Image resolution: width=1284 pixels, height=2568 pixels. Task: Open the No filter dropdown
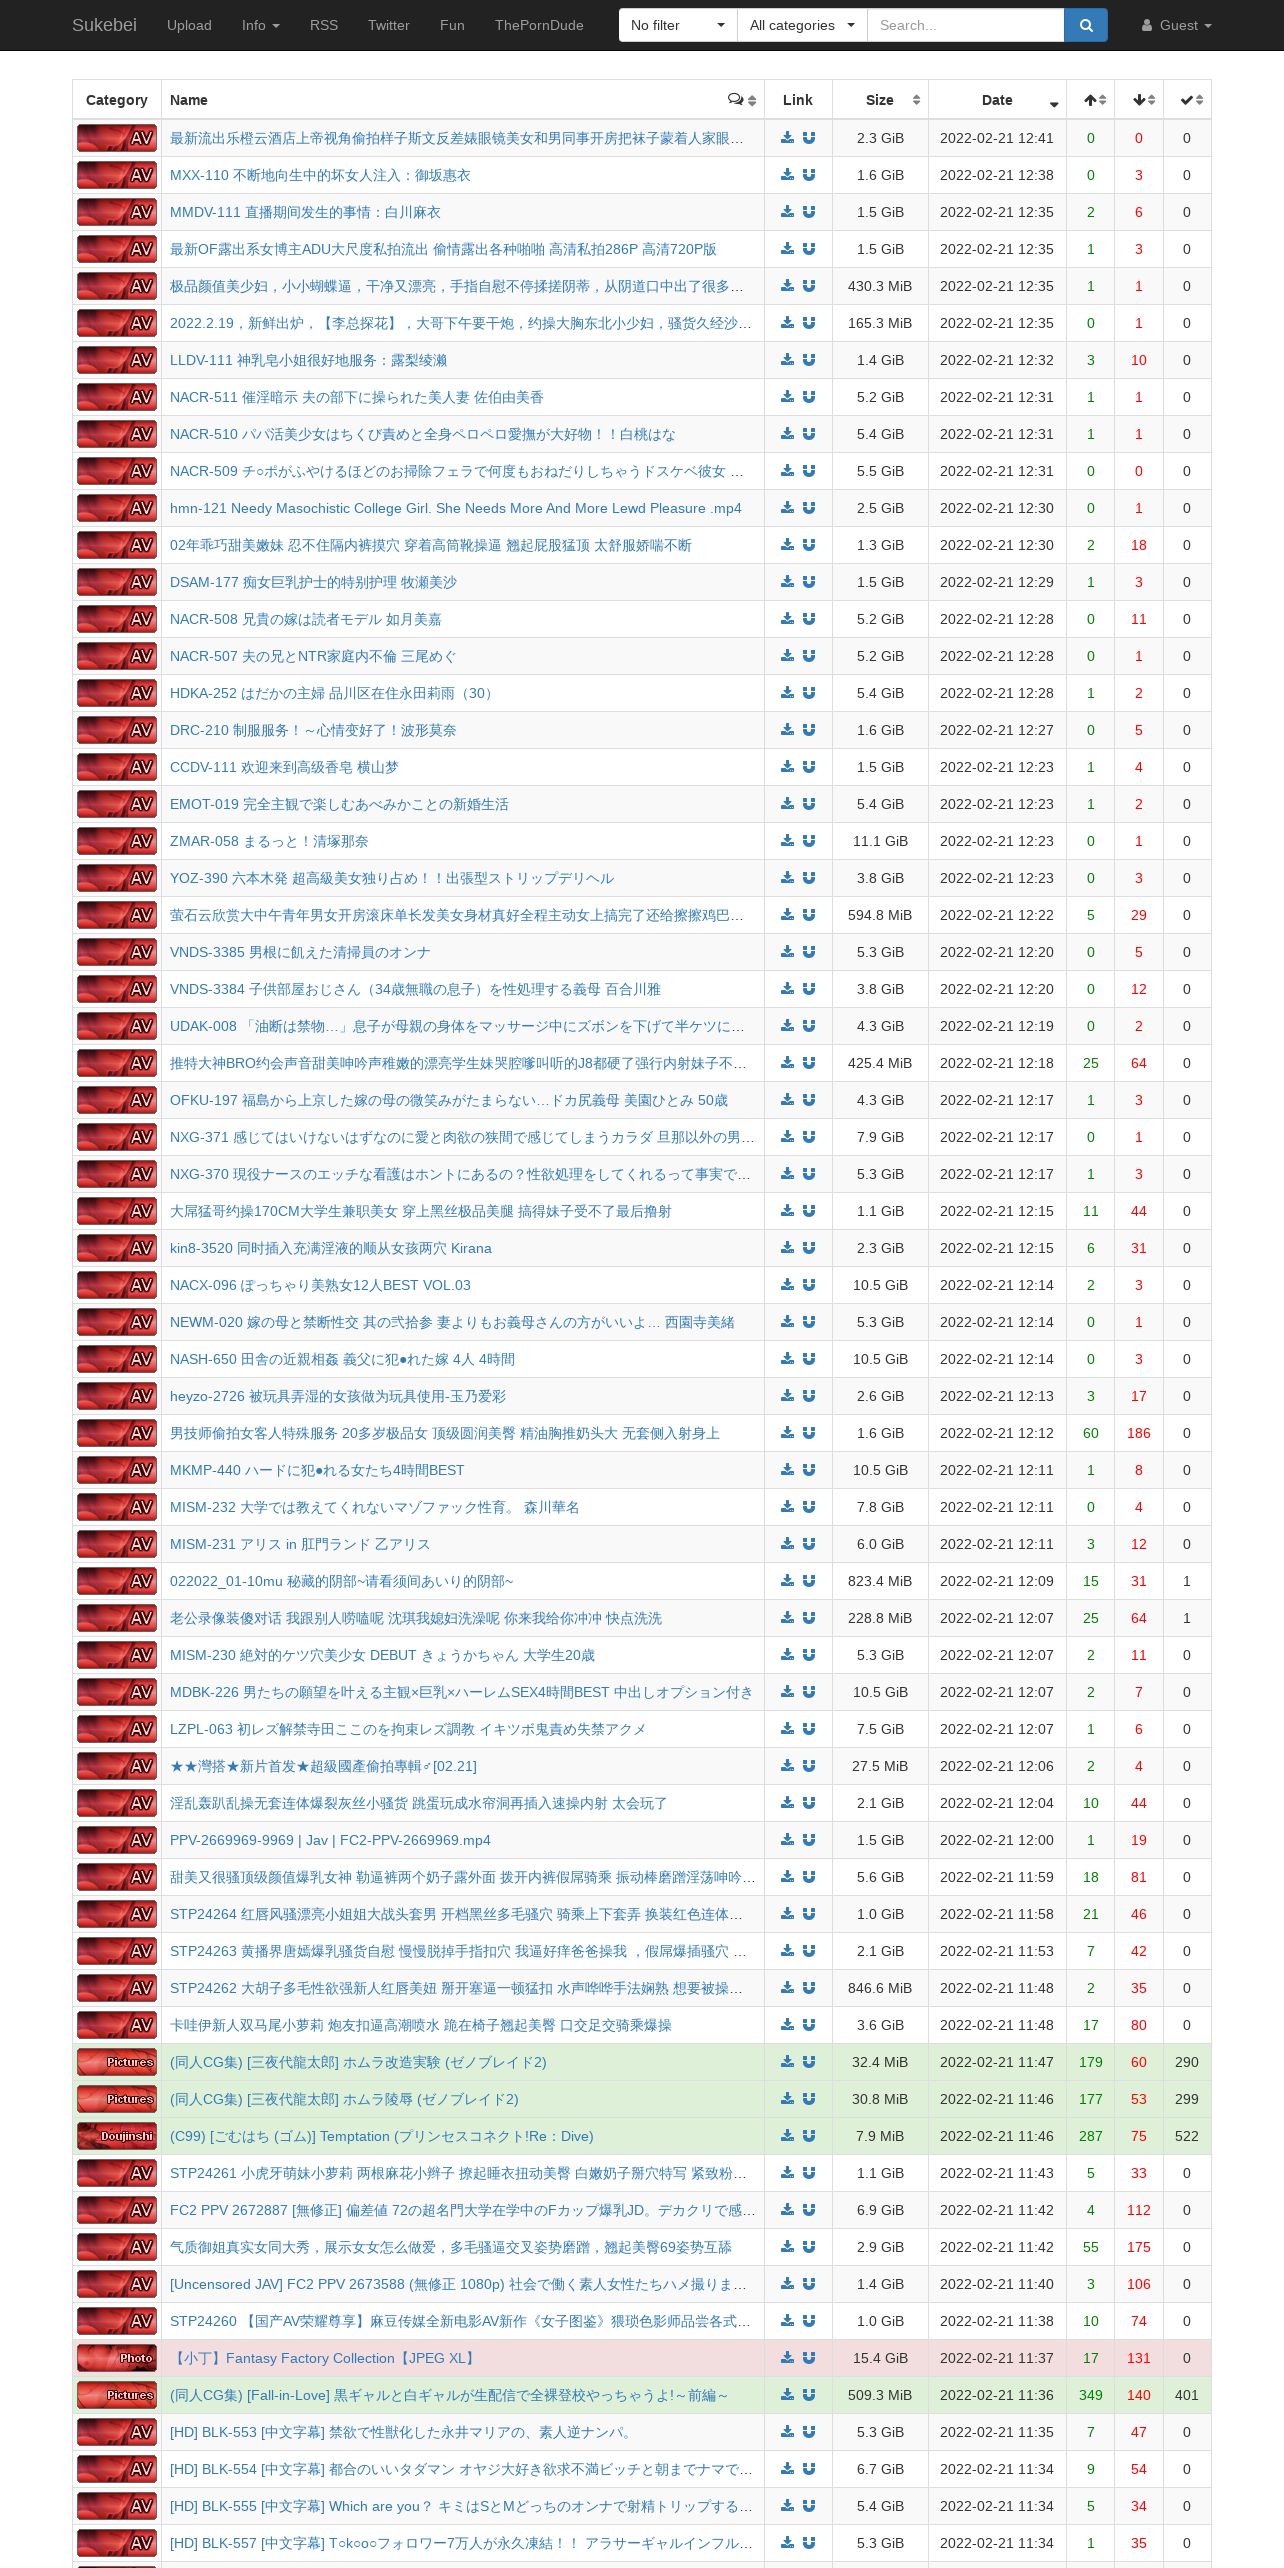pyautogui.click(x=677, y=25)
